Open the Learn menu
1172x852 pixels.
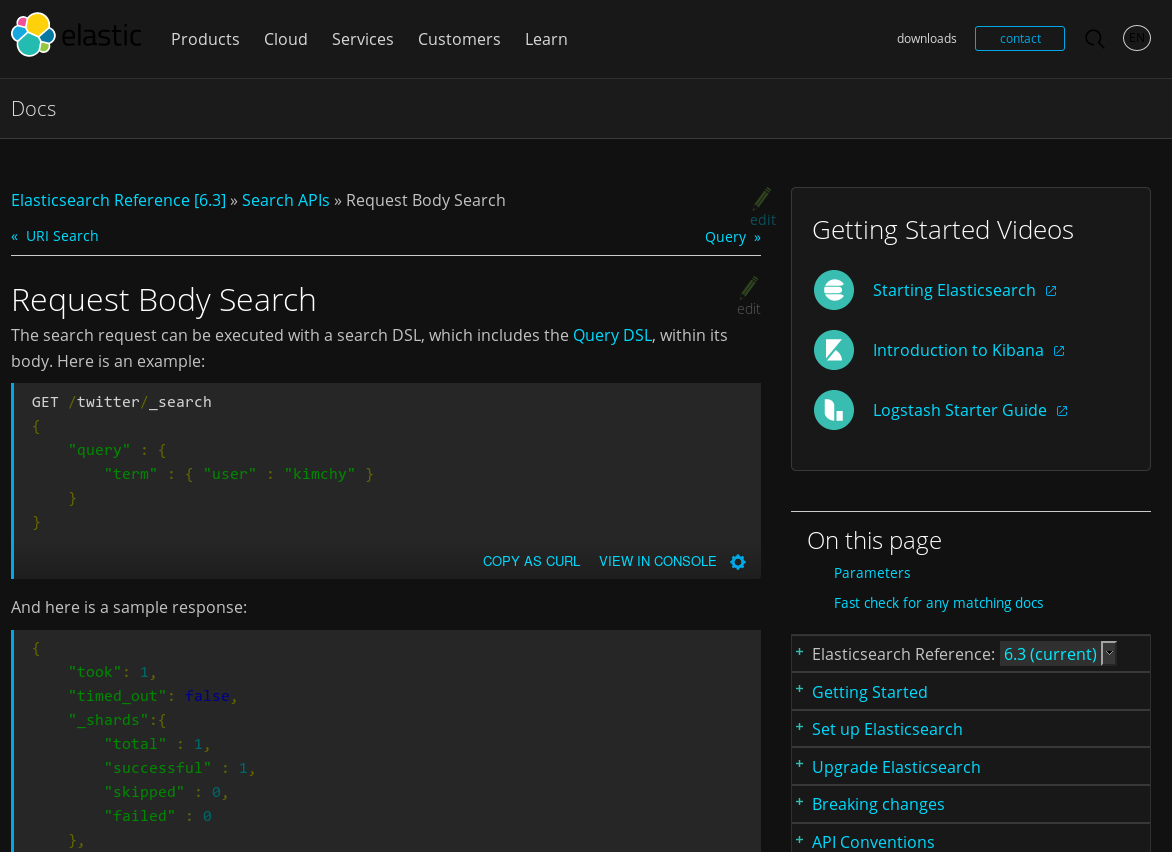[546, 39]
